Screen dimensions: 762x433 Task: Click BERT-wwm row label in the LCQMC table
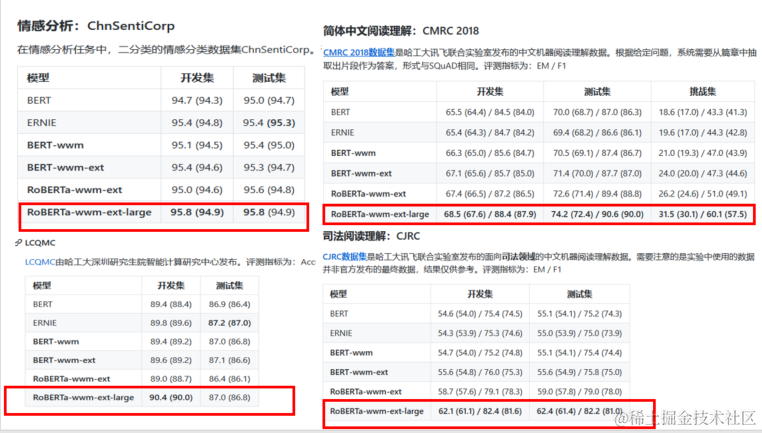tap(55, 341)
